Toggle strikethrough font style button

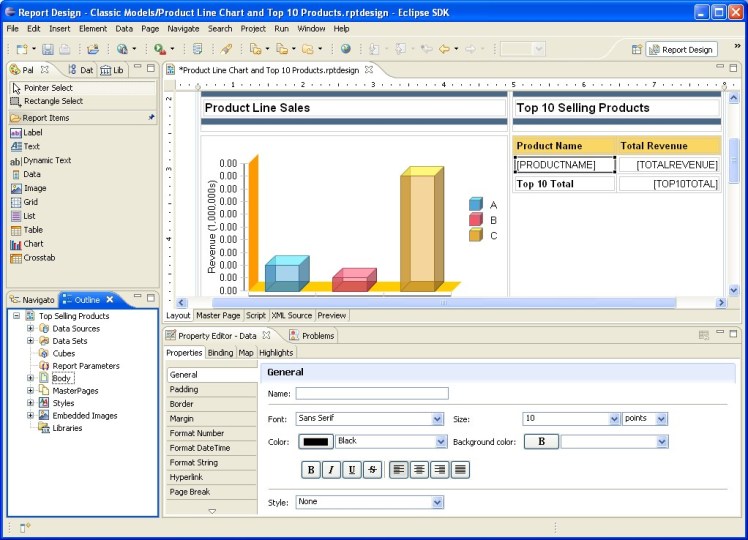[373, 469]
